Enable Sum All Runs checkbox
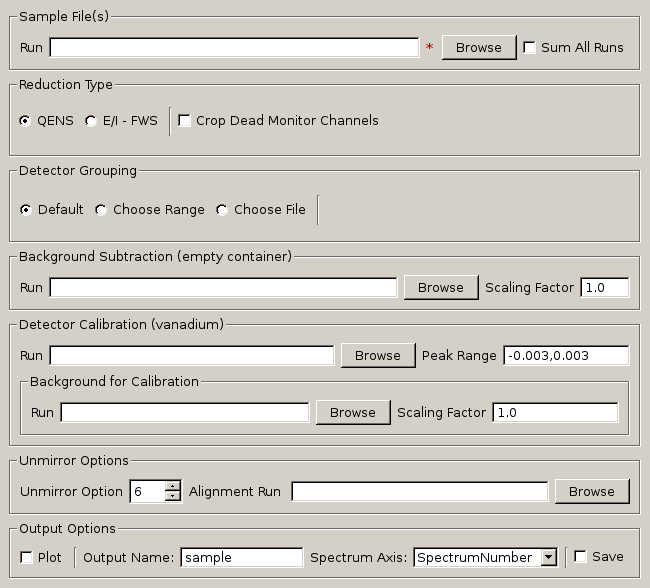Image resolution: width=650 pixels, height=588 pixels. [530, 48]
